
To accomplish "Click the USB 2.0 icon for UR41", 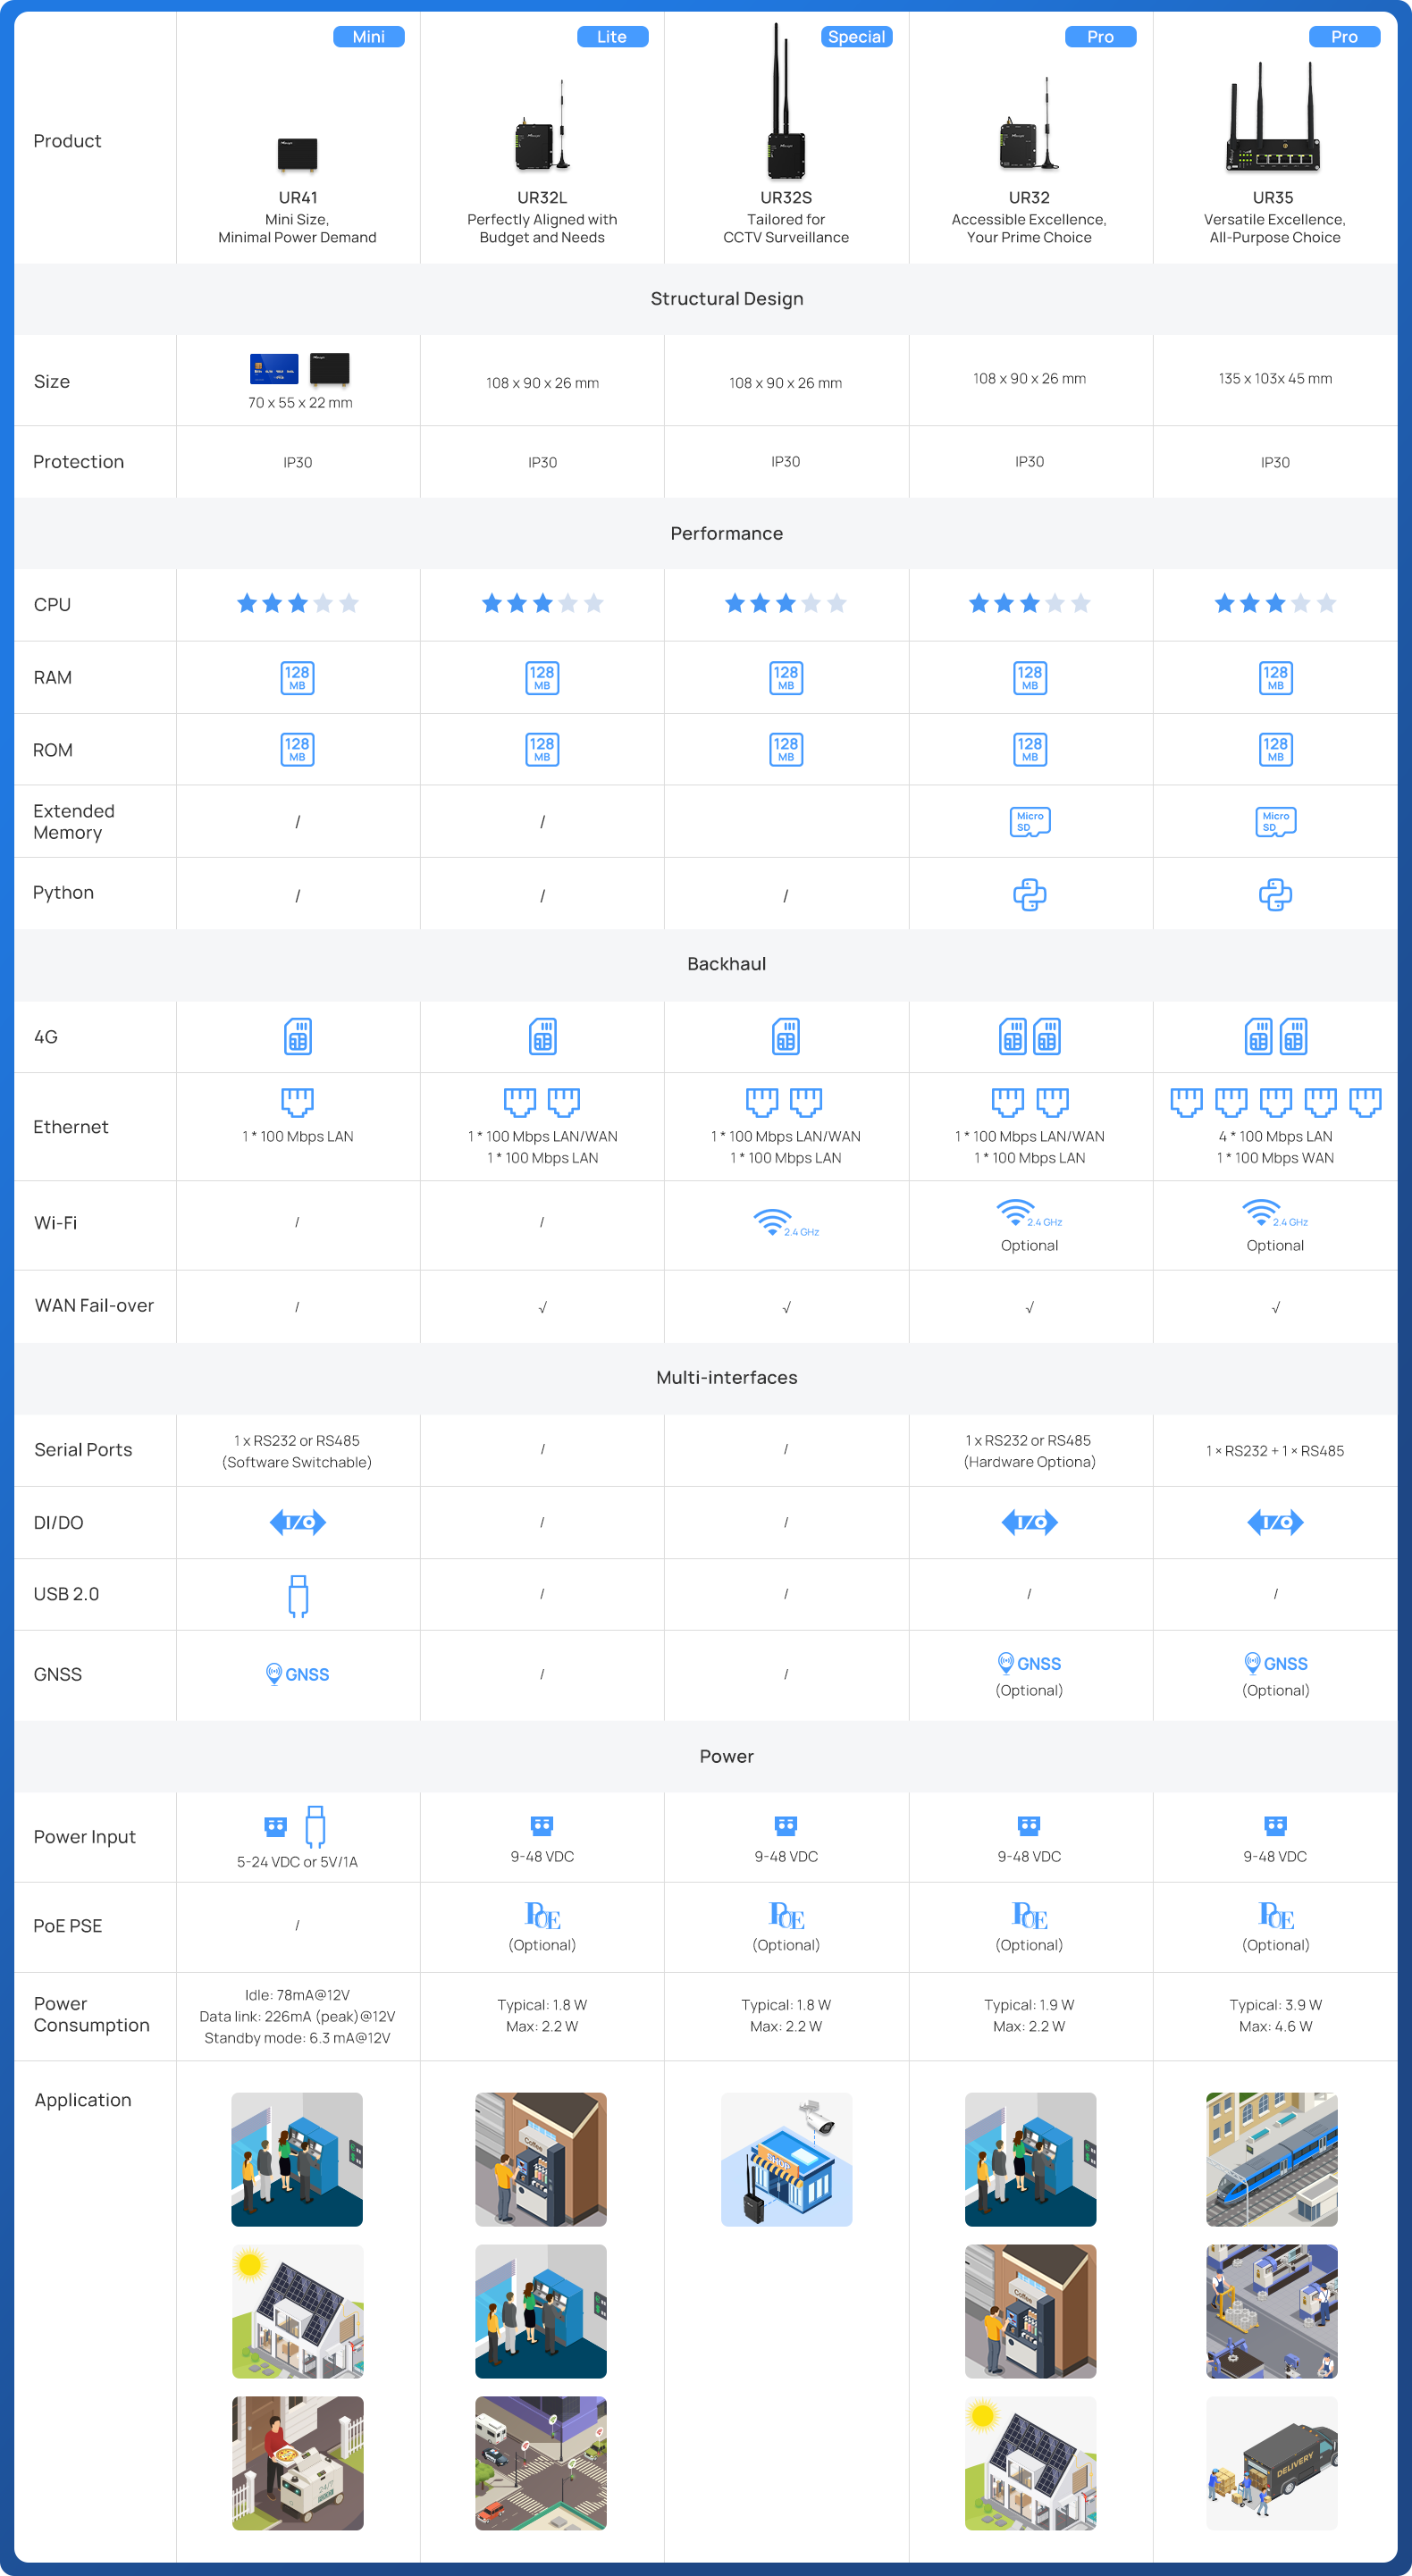I will pos(298,1595).
